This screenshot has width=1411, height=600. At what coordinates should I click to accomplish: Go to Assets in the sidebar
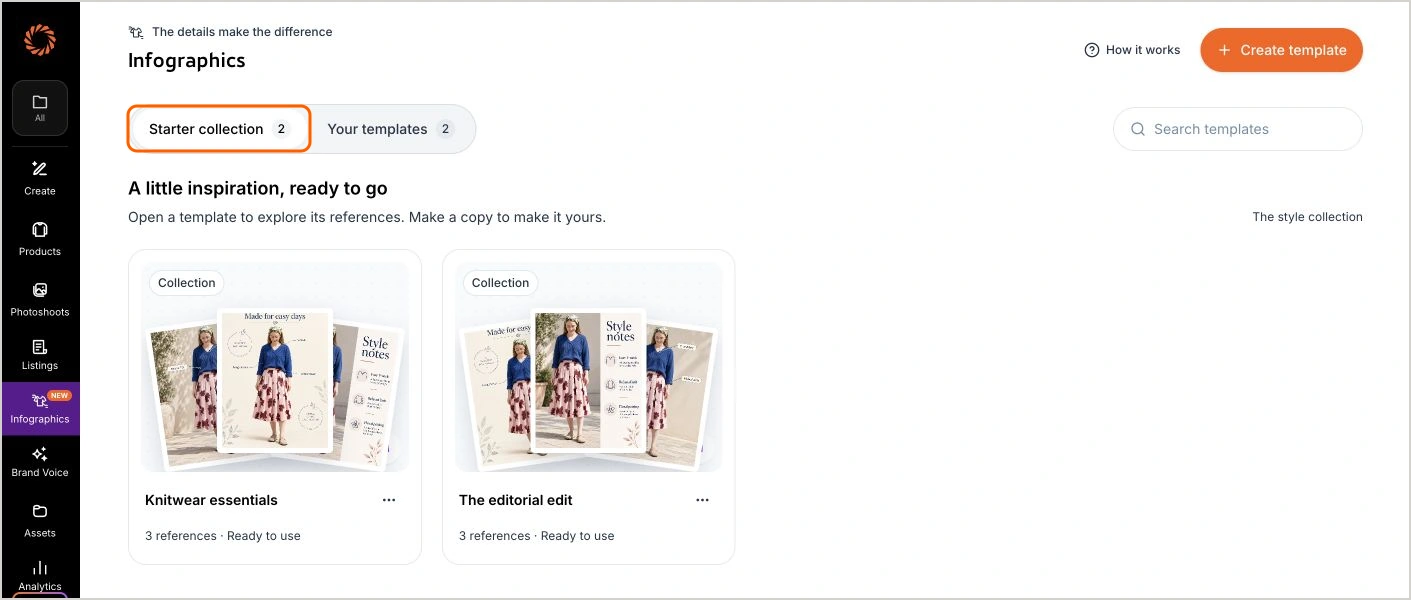[40, 521]
